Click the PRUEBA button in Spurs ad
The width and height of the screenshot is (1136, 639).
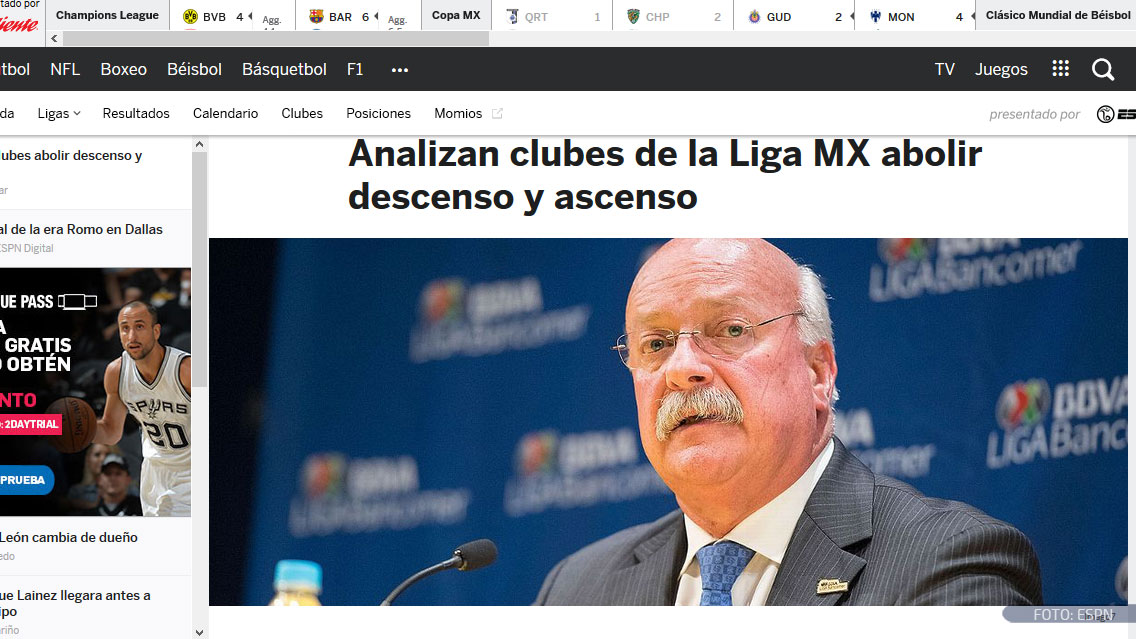tap(22, 480)
